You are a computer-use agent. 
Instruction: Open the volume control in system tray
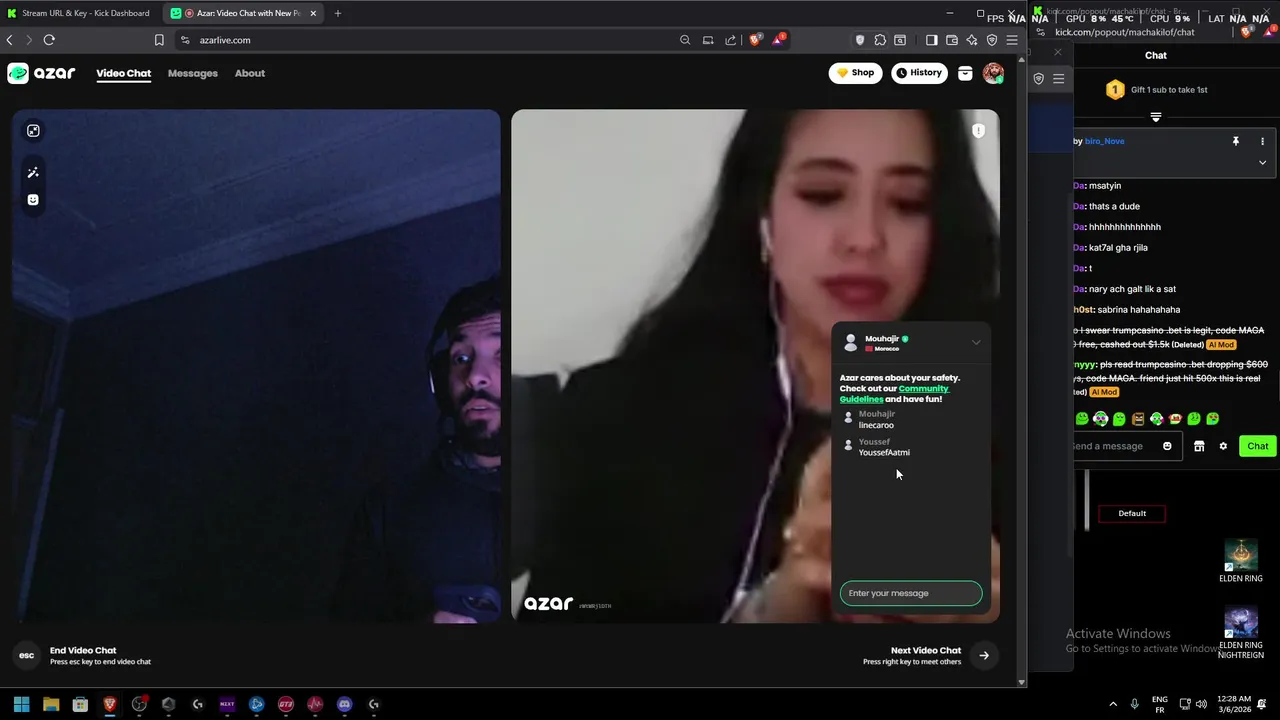[1201, 704]
